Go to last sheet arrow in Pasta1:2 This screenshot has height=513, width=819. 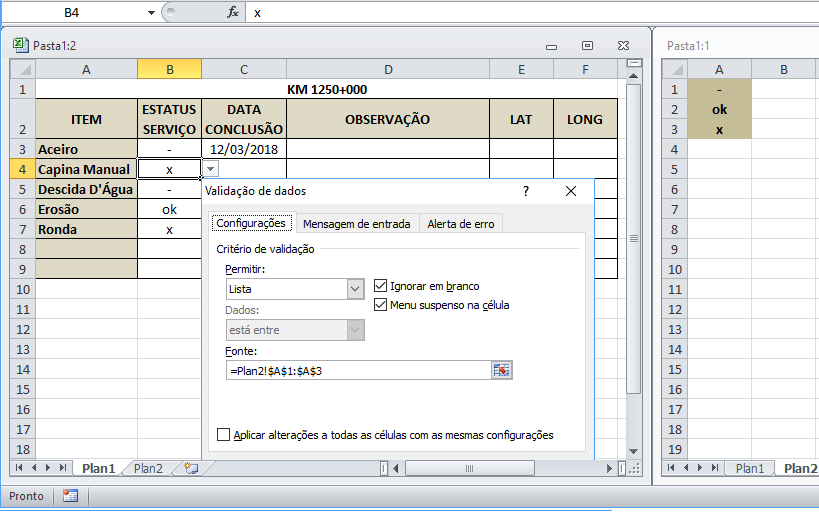pos(63,468)
